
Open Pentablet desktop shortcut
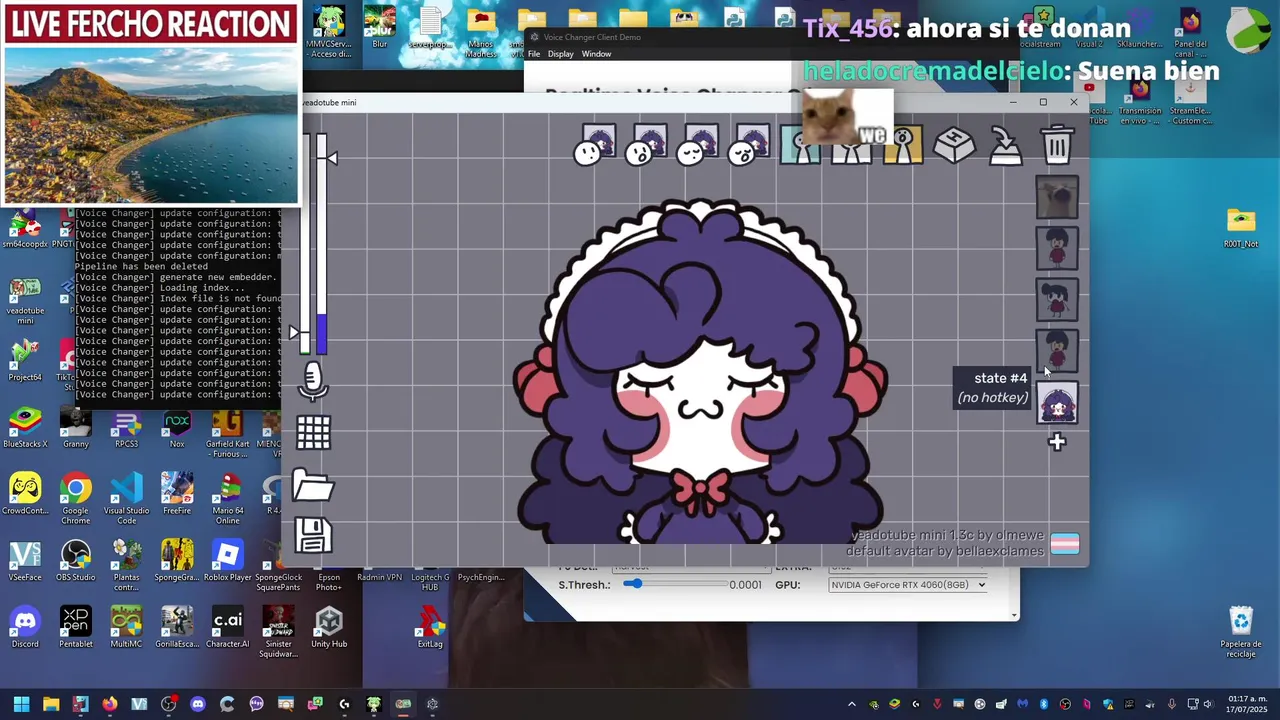(x=76, y=625)
